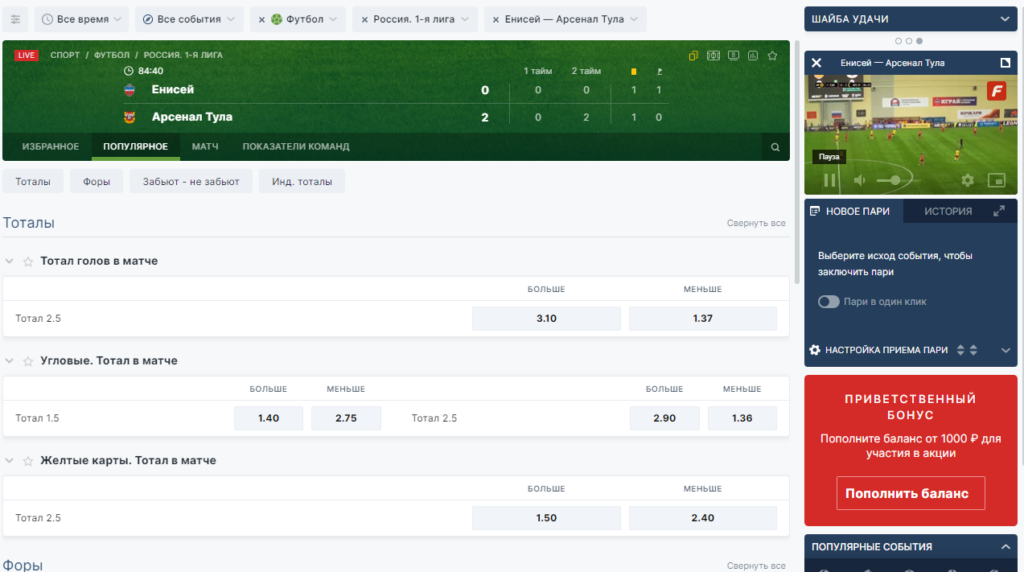Screen dimensions: 1024x572
Task: Open search in the match tab bar
Action: [x=775, y=147]
